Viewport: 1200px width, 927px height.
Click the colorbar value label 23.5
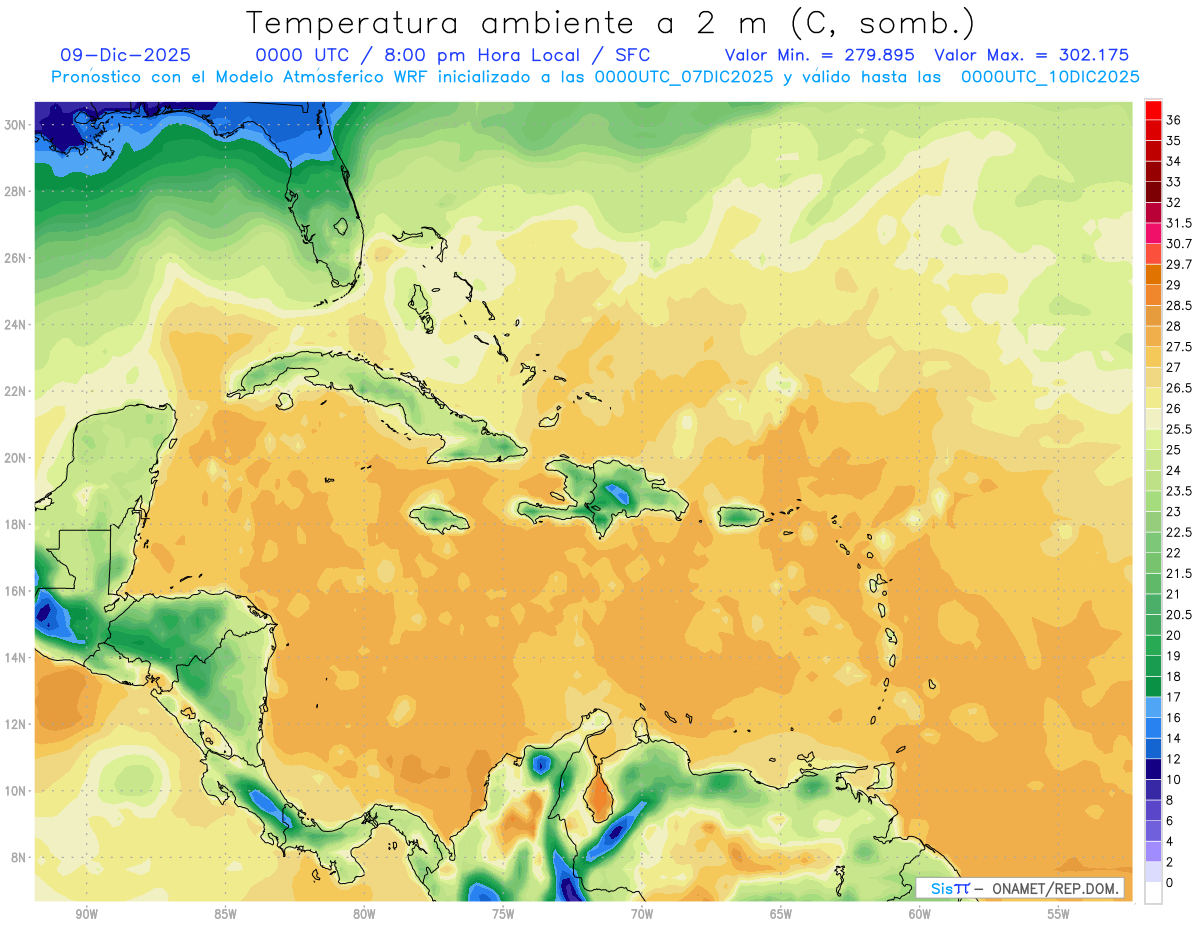1179,491
